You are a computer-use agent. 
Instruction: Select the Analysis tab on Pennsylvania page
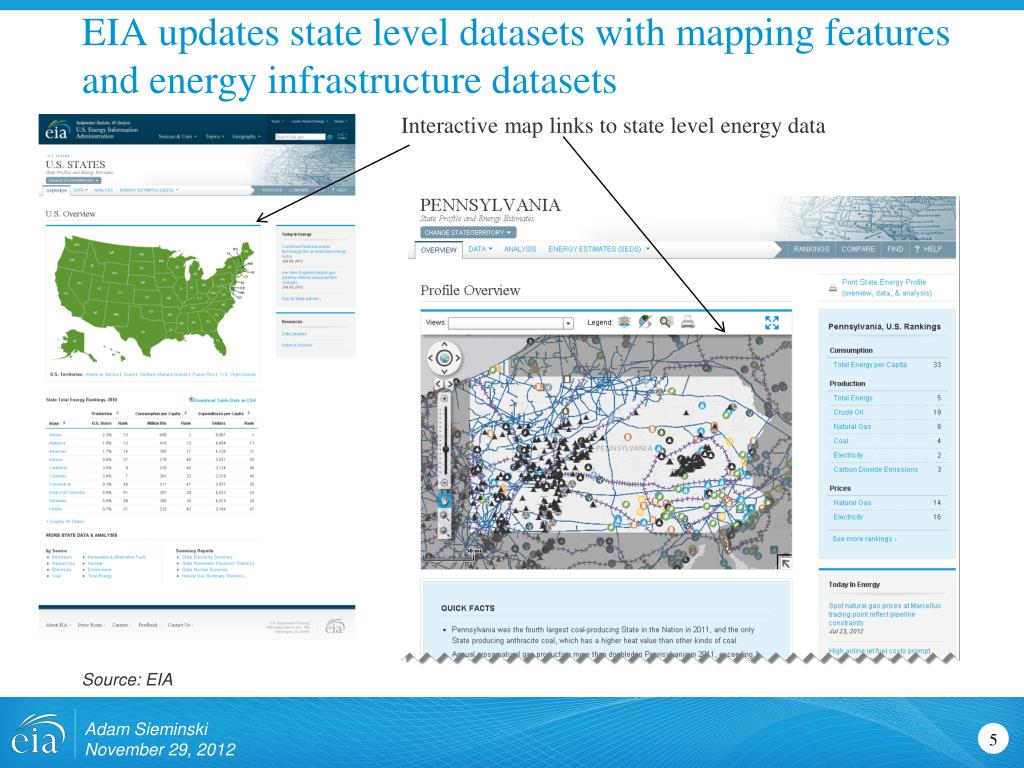click(520, 249)
